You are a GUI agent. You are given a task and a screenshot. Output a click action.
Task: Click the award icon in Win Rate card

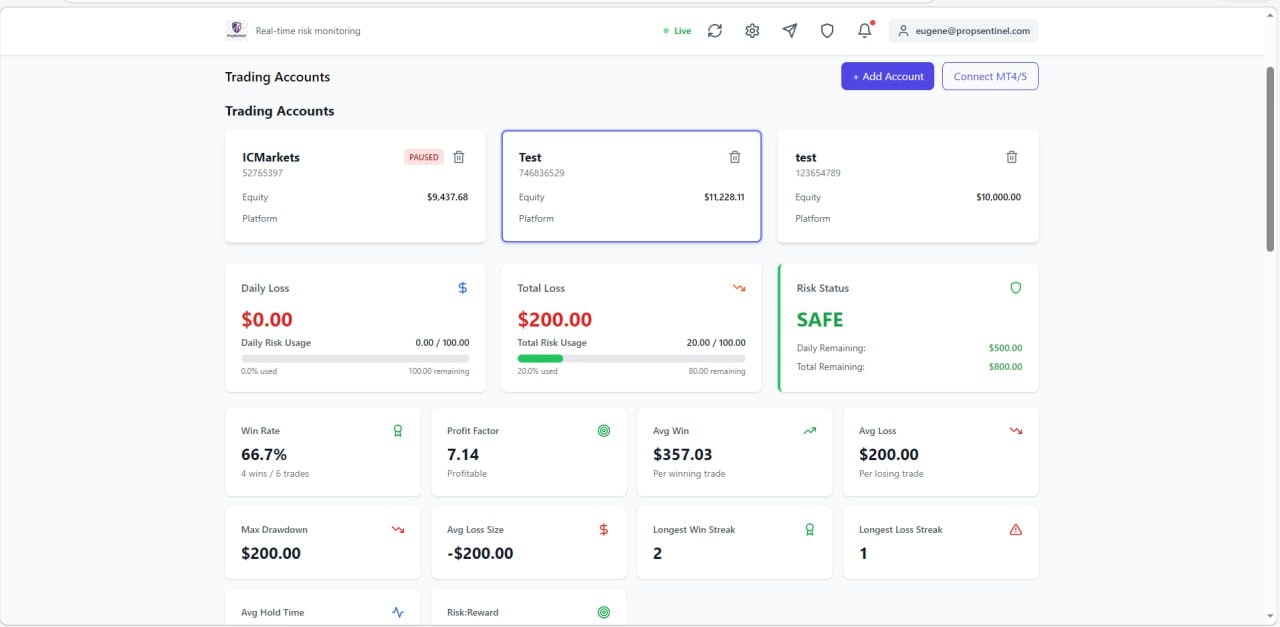397,431
